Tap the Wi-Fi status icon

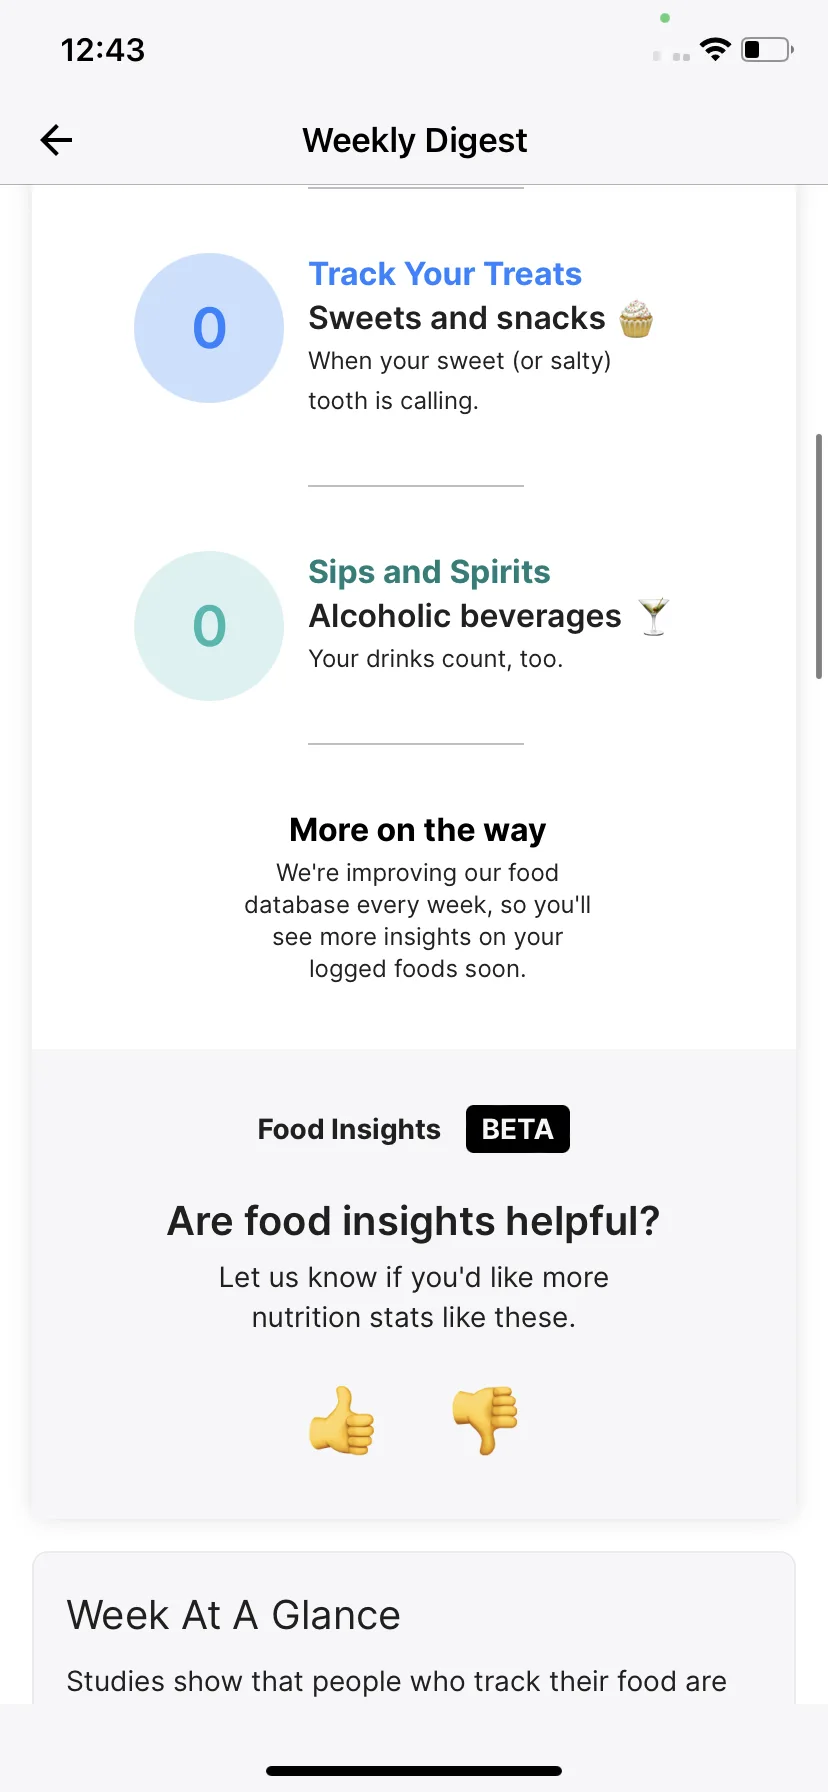715,49
